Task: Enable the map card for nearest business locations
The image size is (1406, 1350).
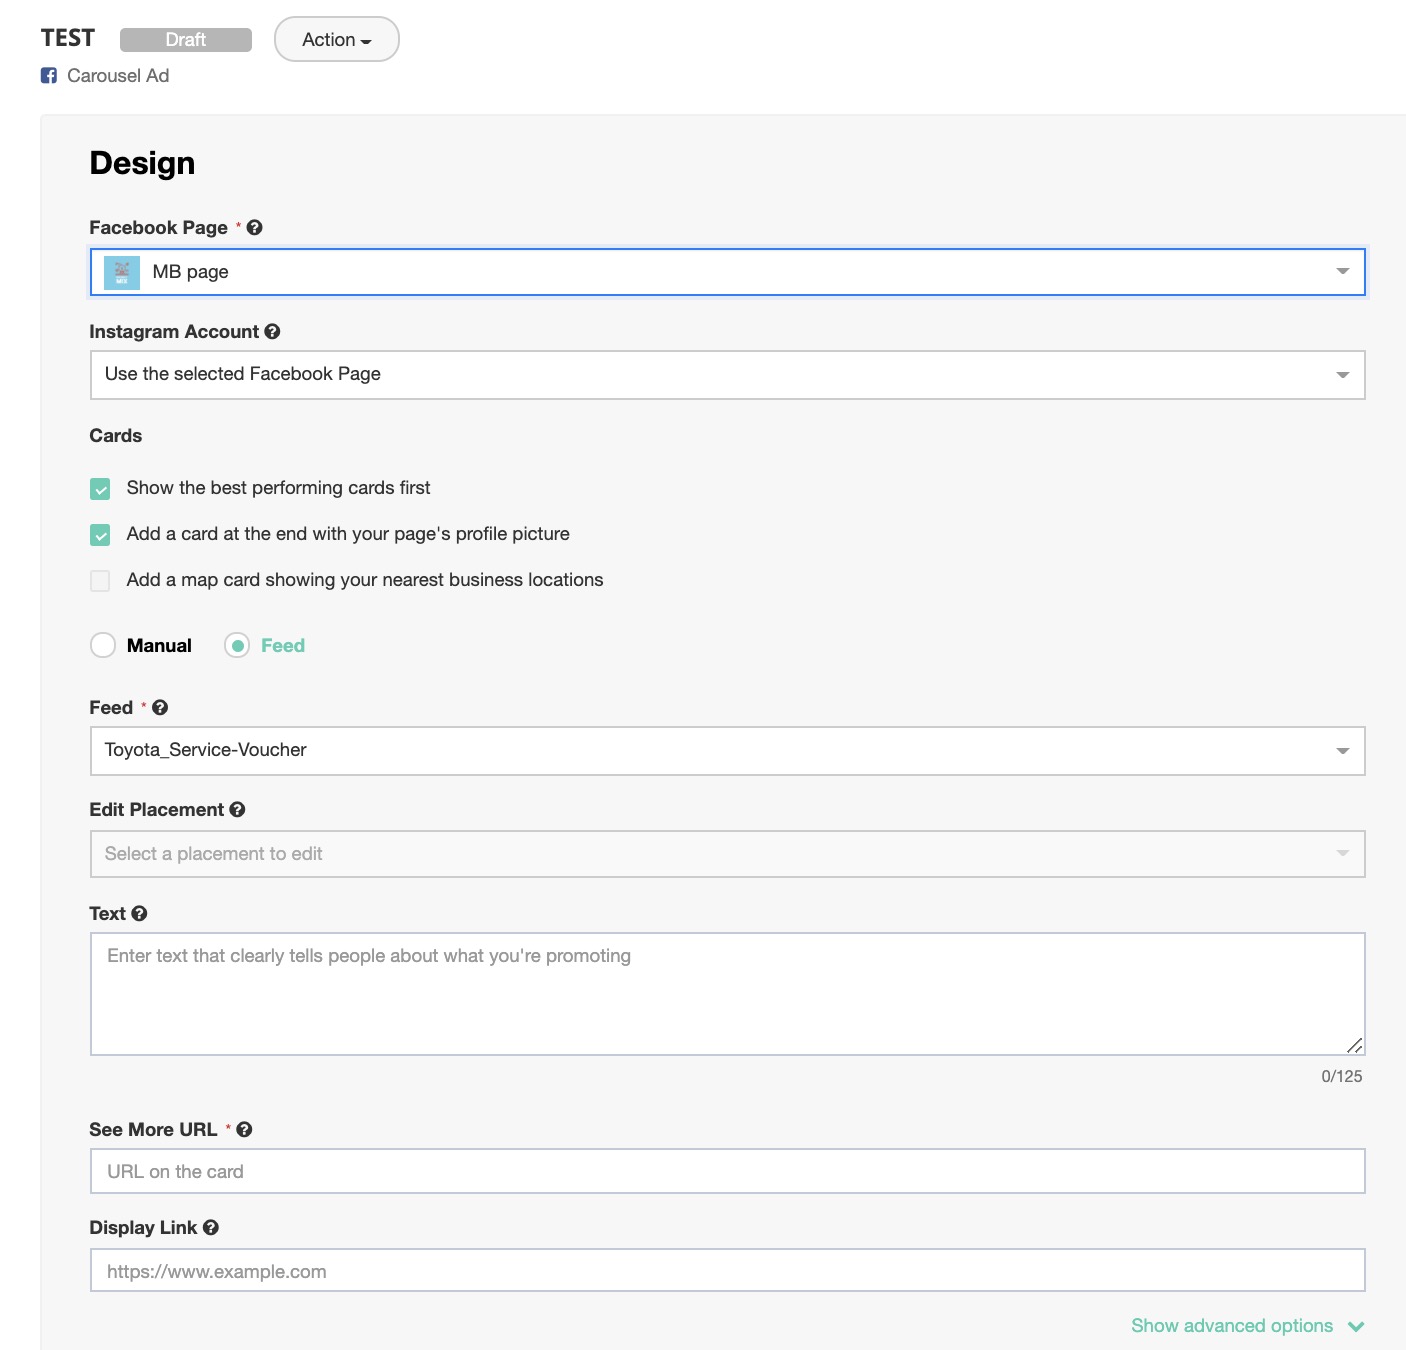Action: click(x=100, y=581)
